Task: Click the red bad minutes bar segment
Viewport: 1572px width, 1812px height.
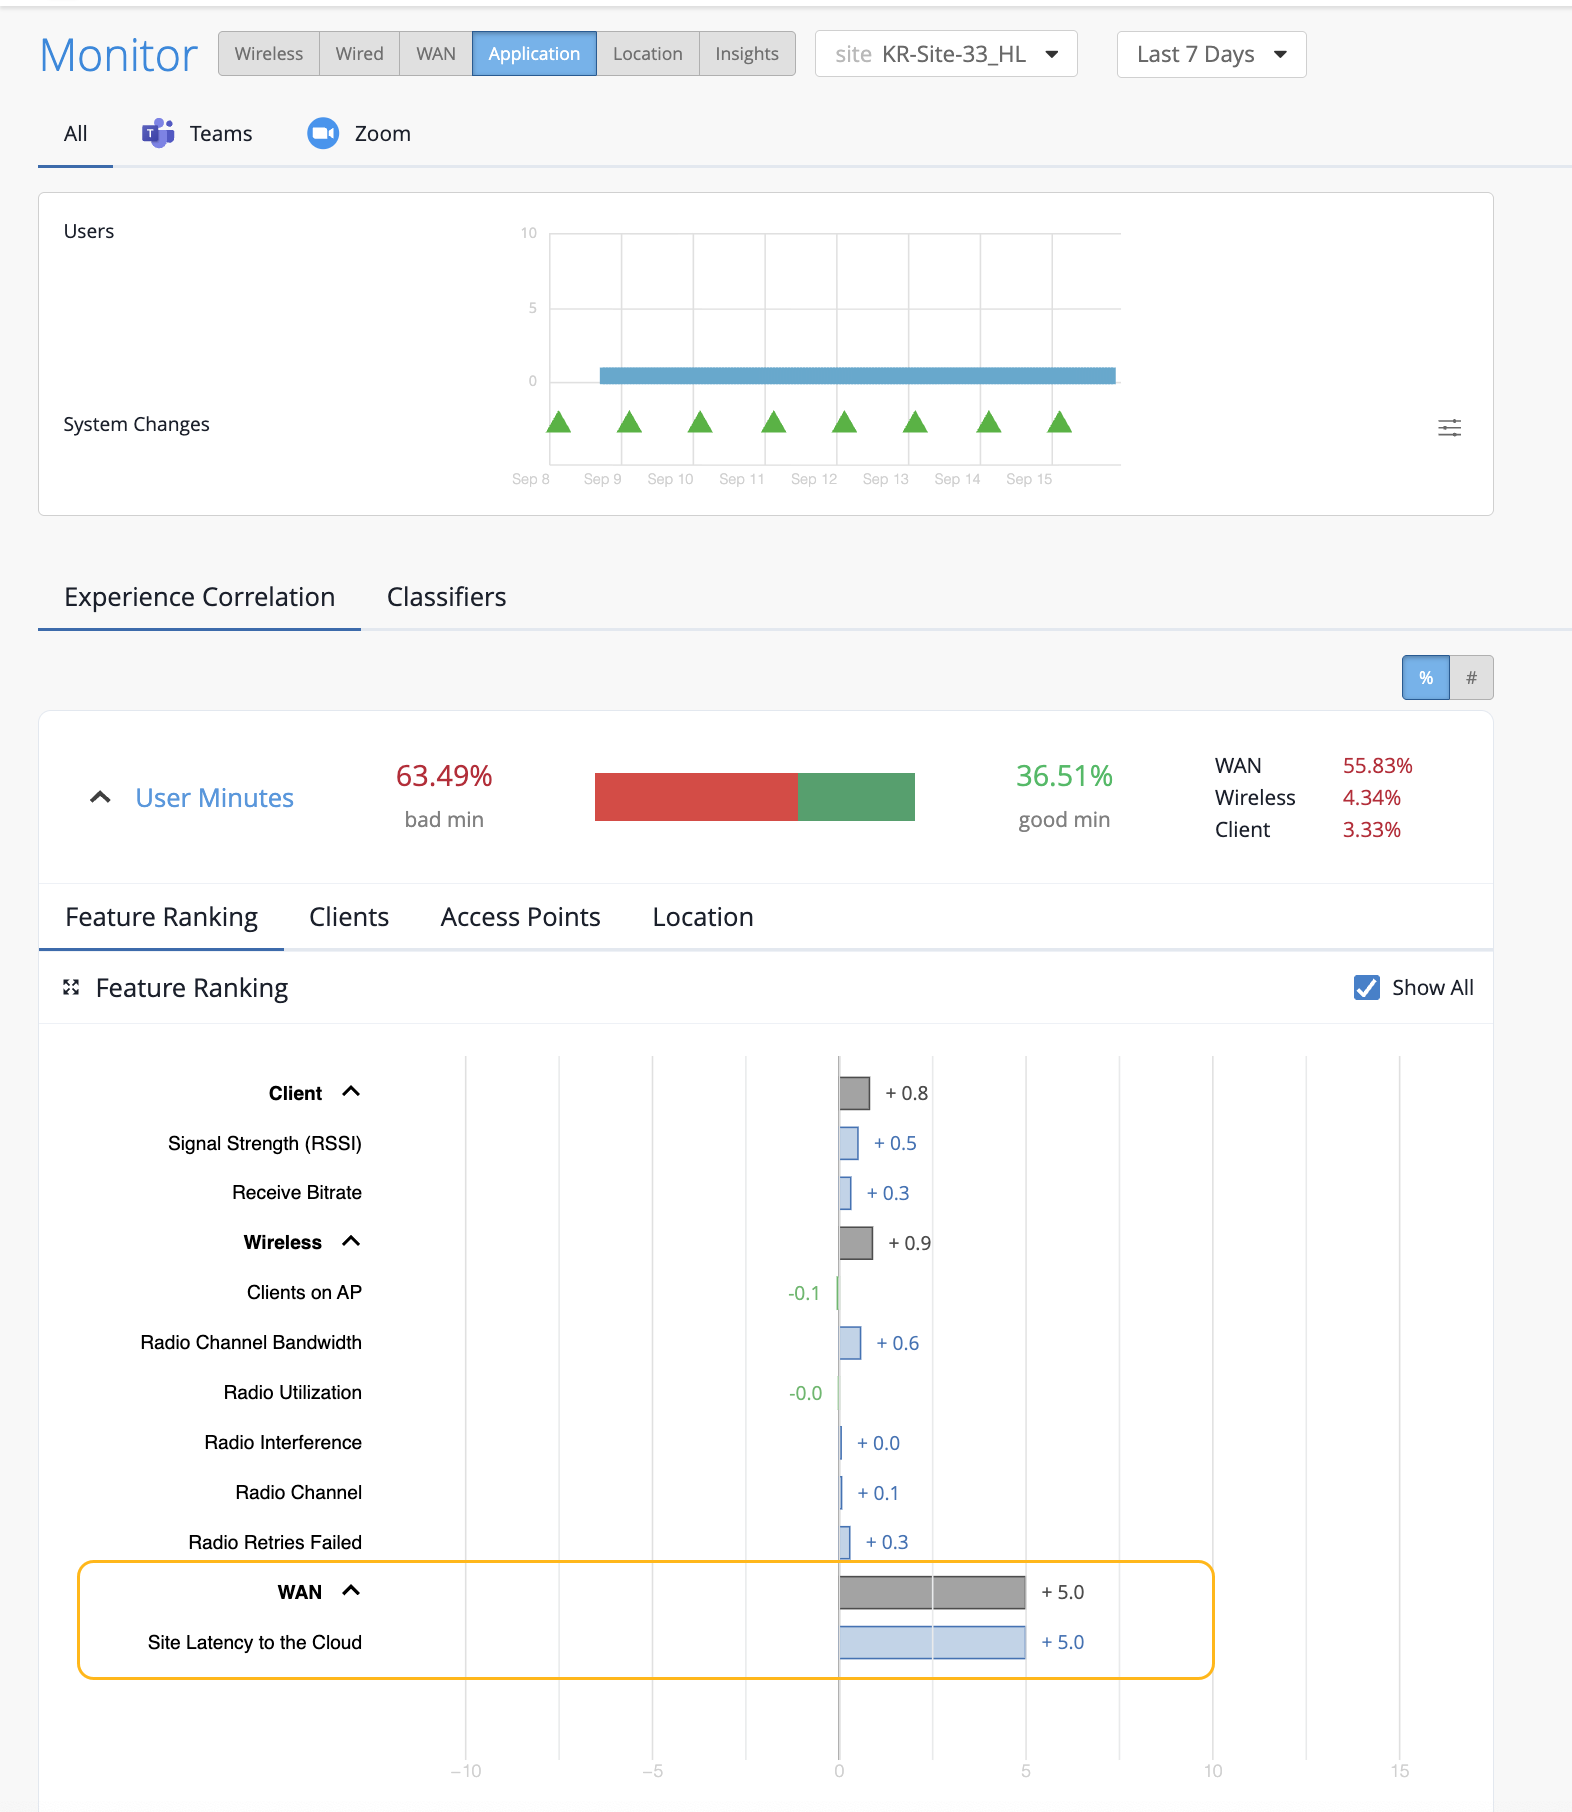Action: pyautogui.click(x=695, y=797)
